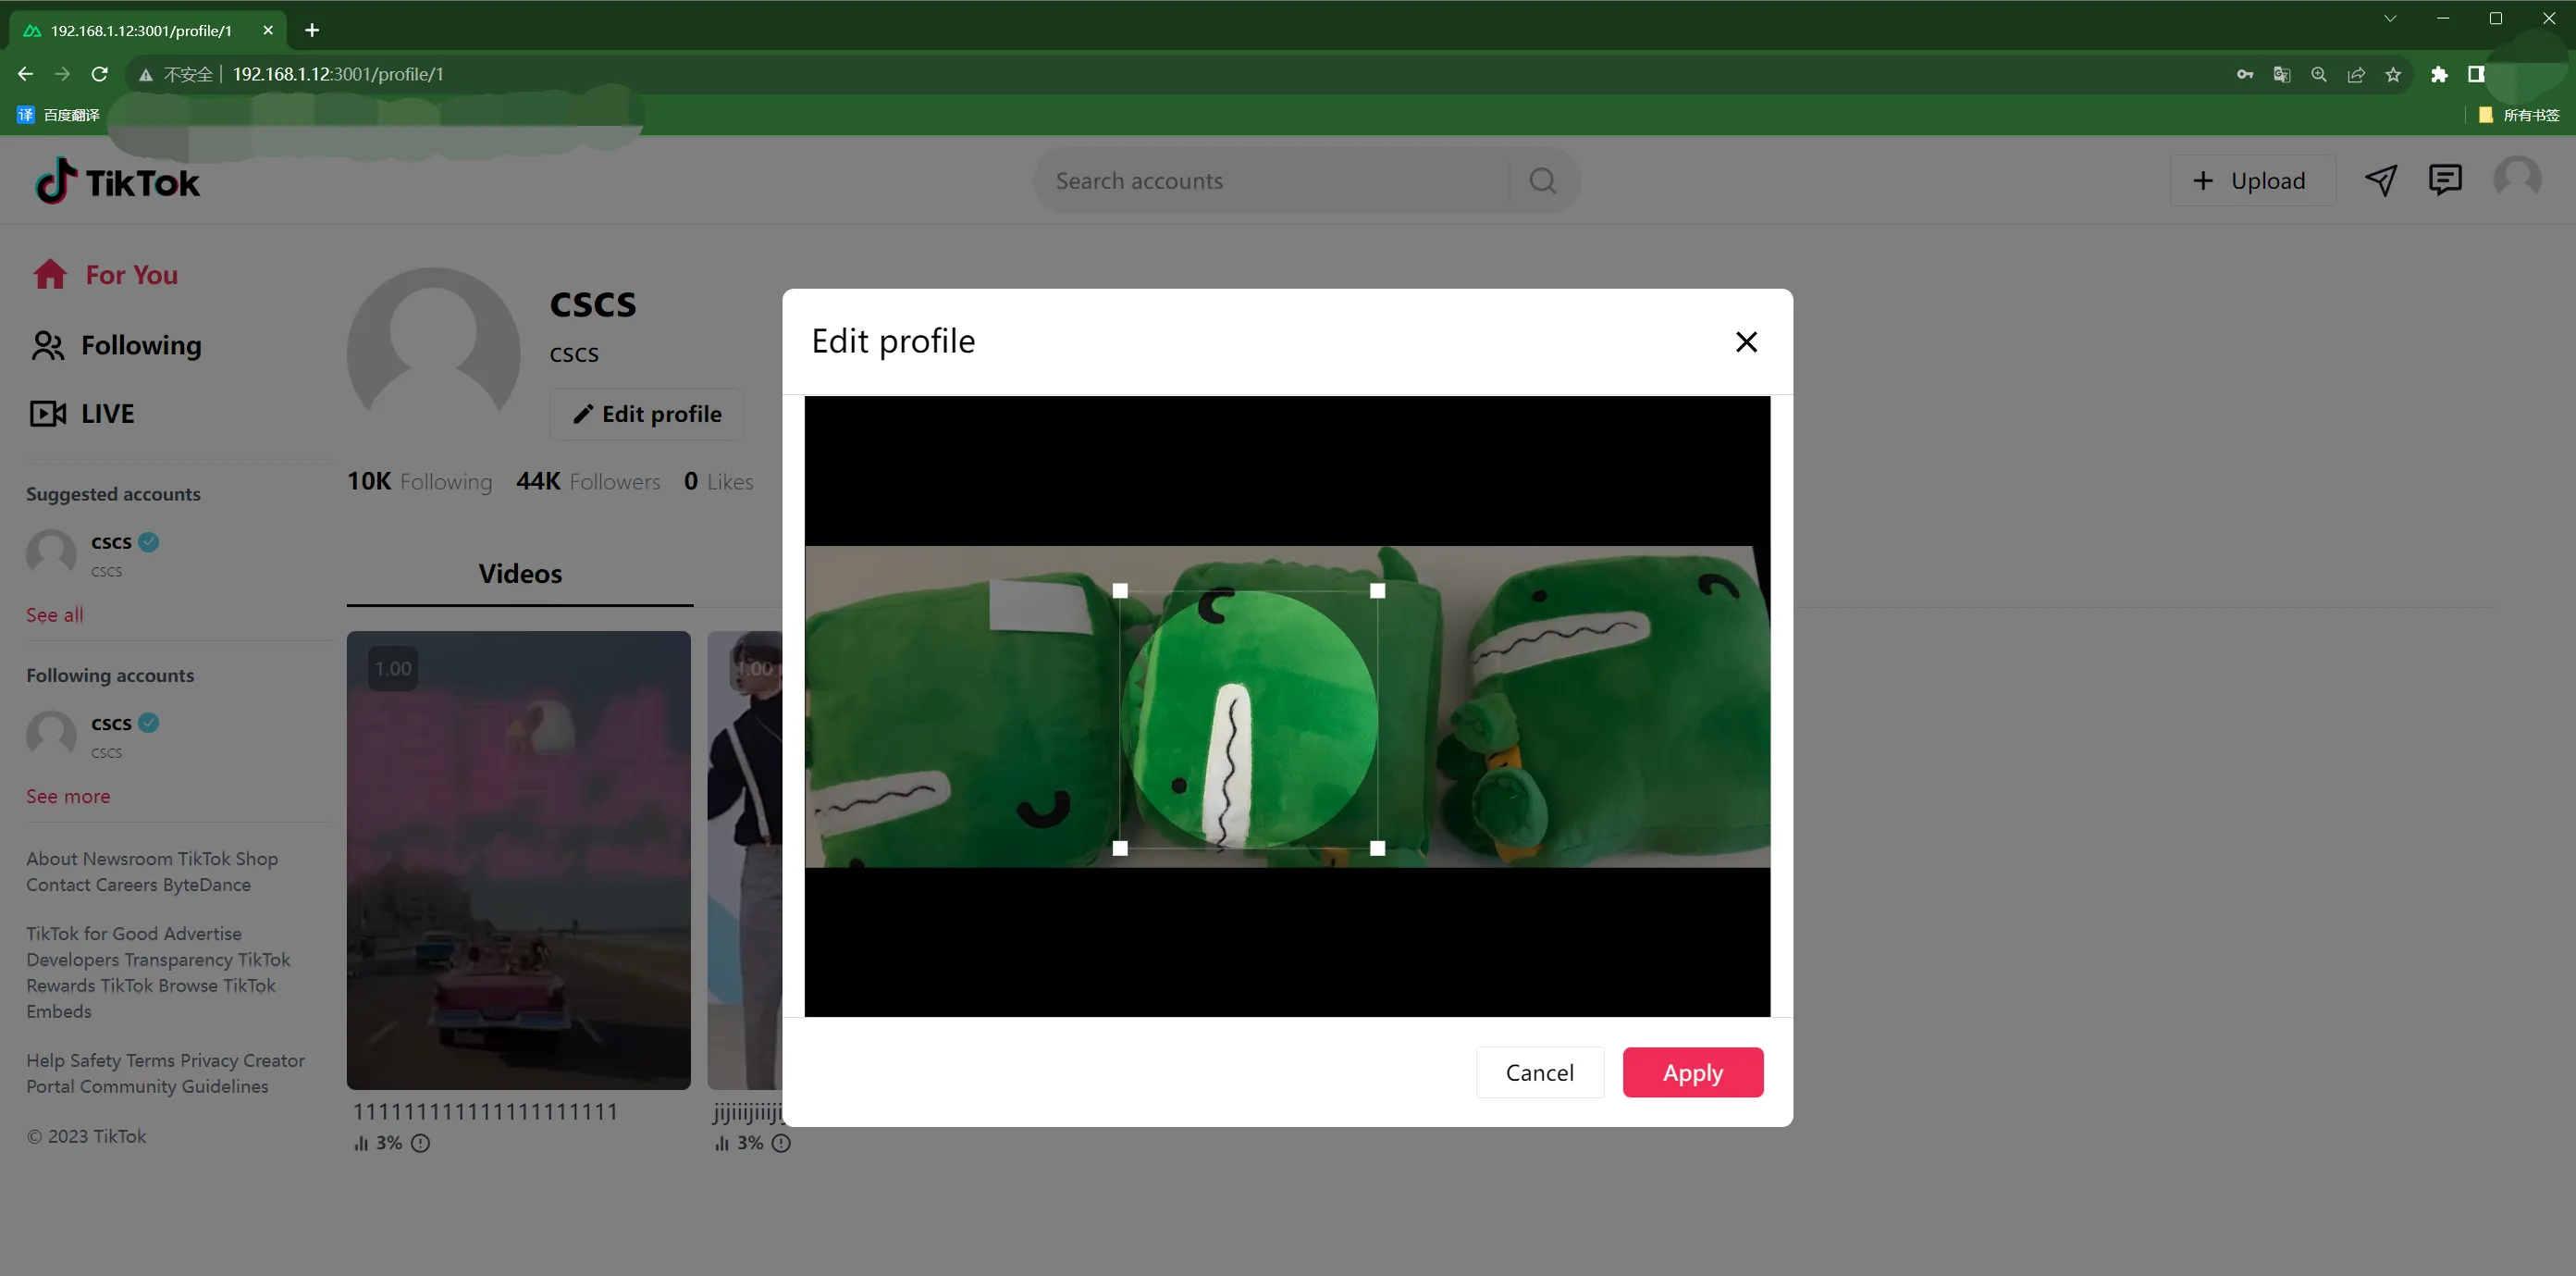The image size is (2576, 1276).
Task: Click the TikTok logo
Action: point(118,181)
